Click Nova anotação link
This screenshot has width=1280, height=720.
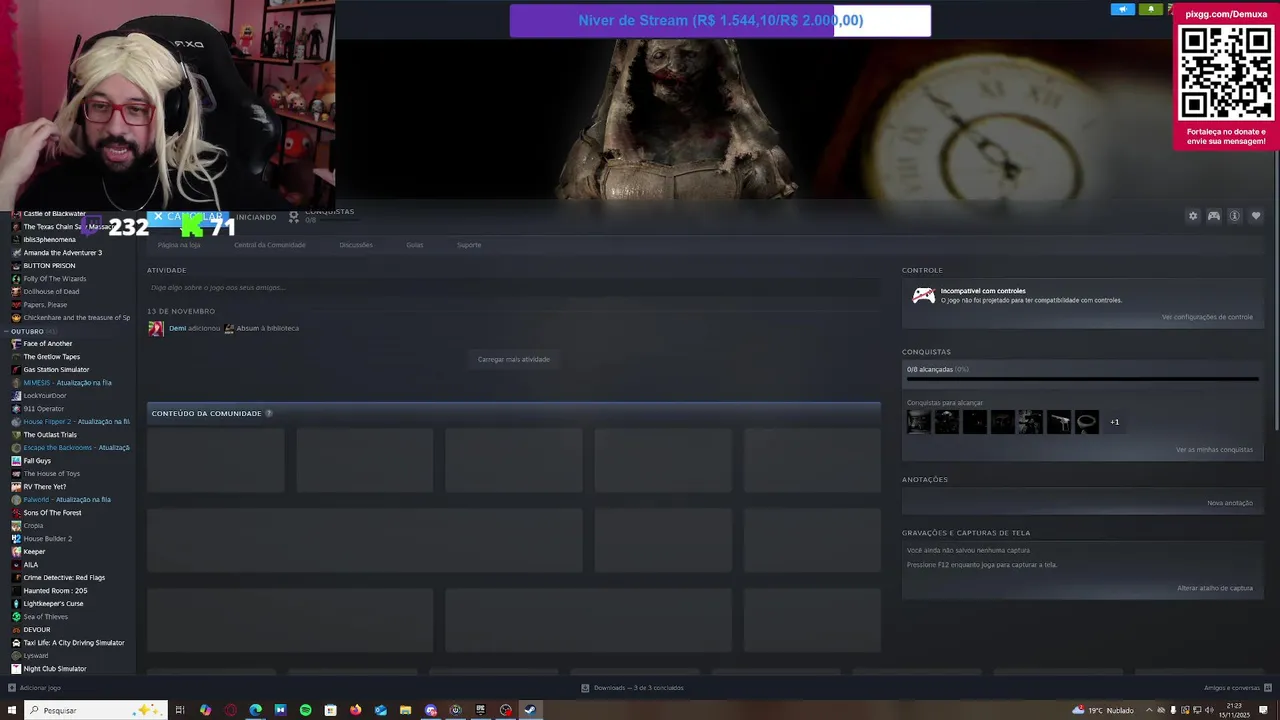coord(1230,503)
